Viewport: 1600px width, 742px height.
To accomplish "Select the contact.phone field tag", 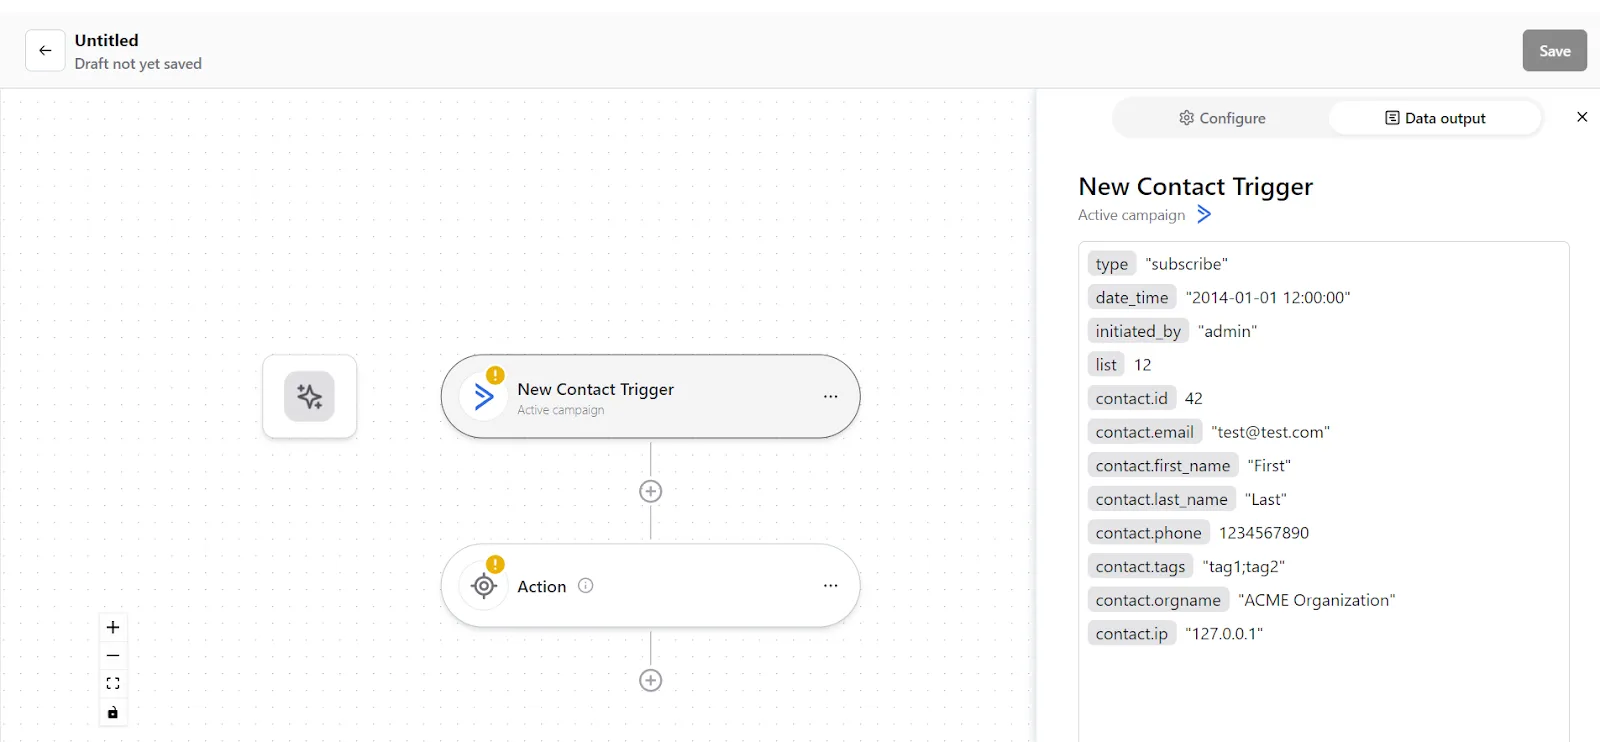I will [1149, 533].
